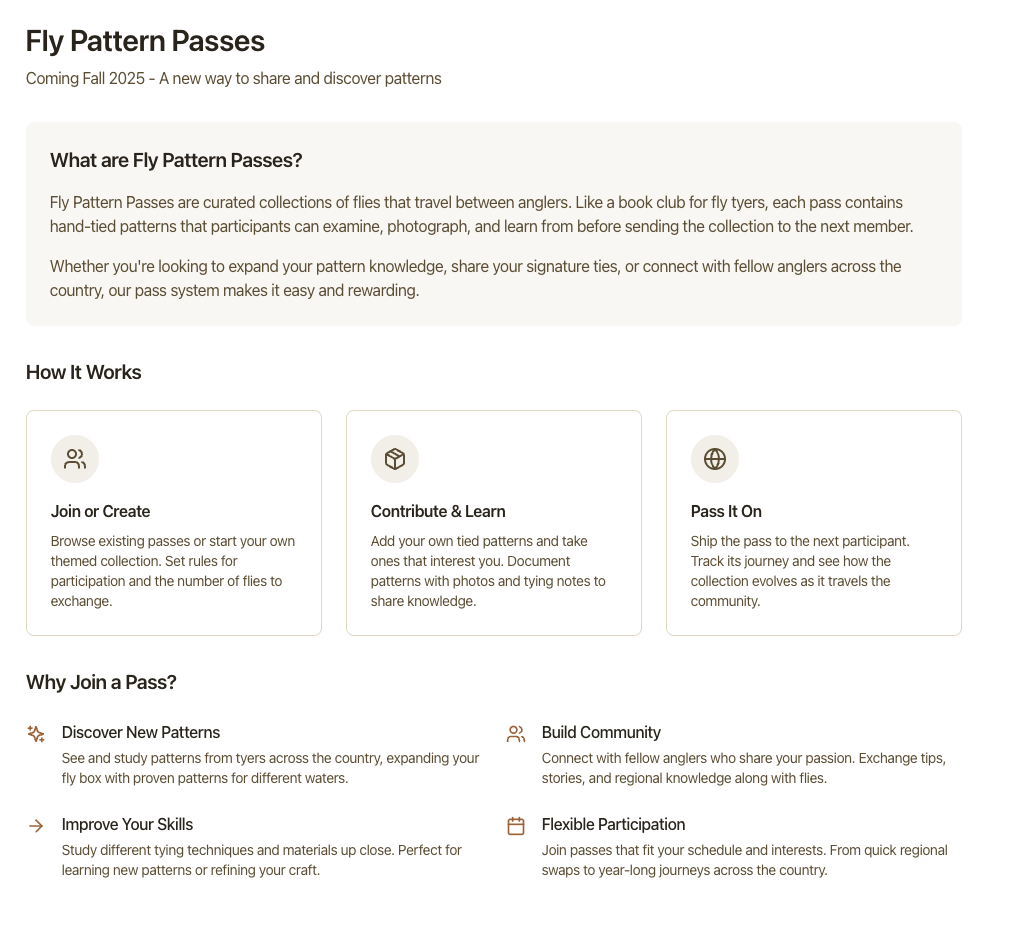This screenshot has height=952, width=1027.
Task: Click the calendar icon beside Flexible Participation
Action: click(x=516, y=826)
